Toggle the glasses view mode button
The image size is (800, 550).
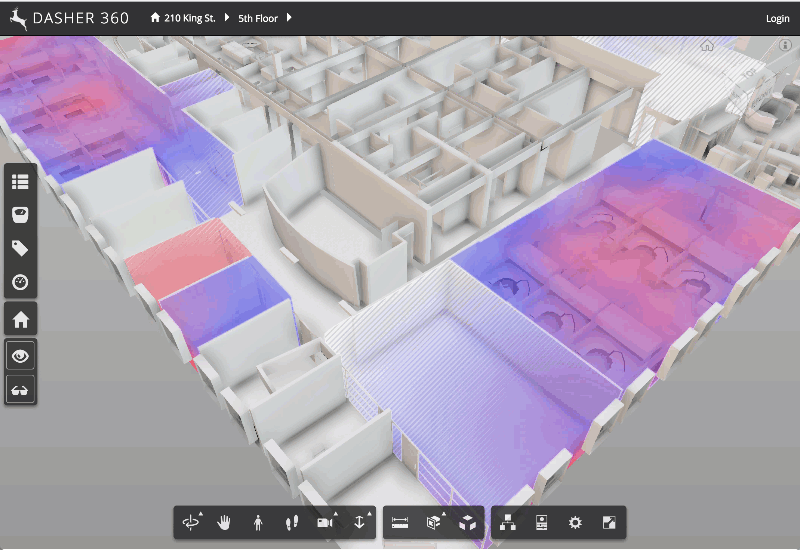(20, 389)
